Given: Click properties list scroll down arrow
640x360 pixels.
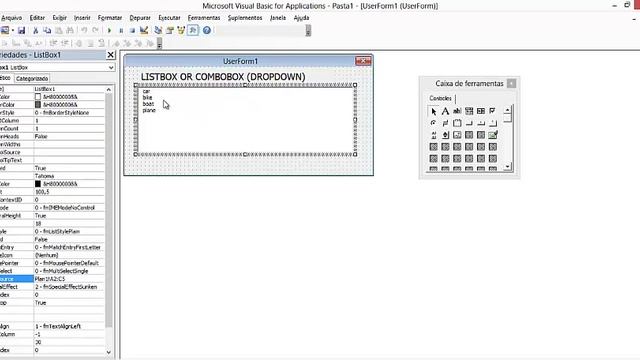Looking at the screenshot, I should [109, 352].
